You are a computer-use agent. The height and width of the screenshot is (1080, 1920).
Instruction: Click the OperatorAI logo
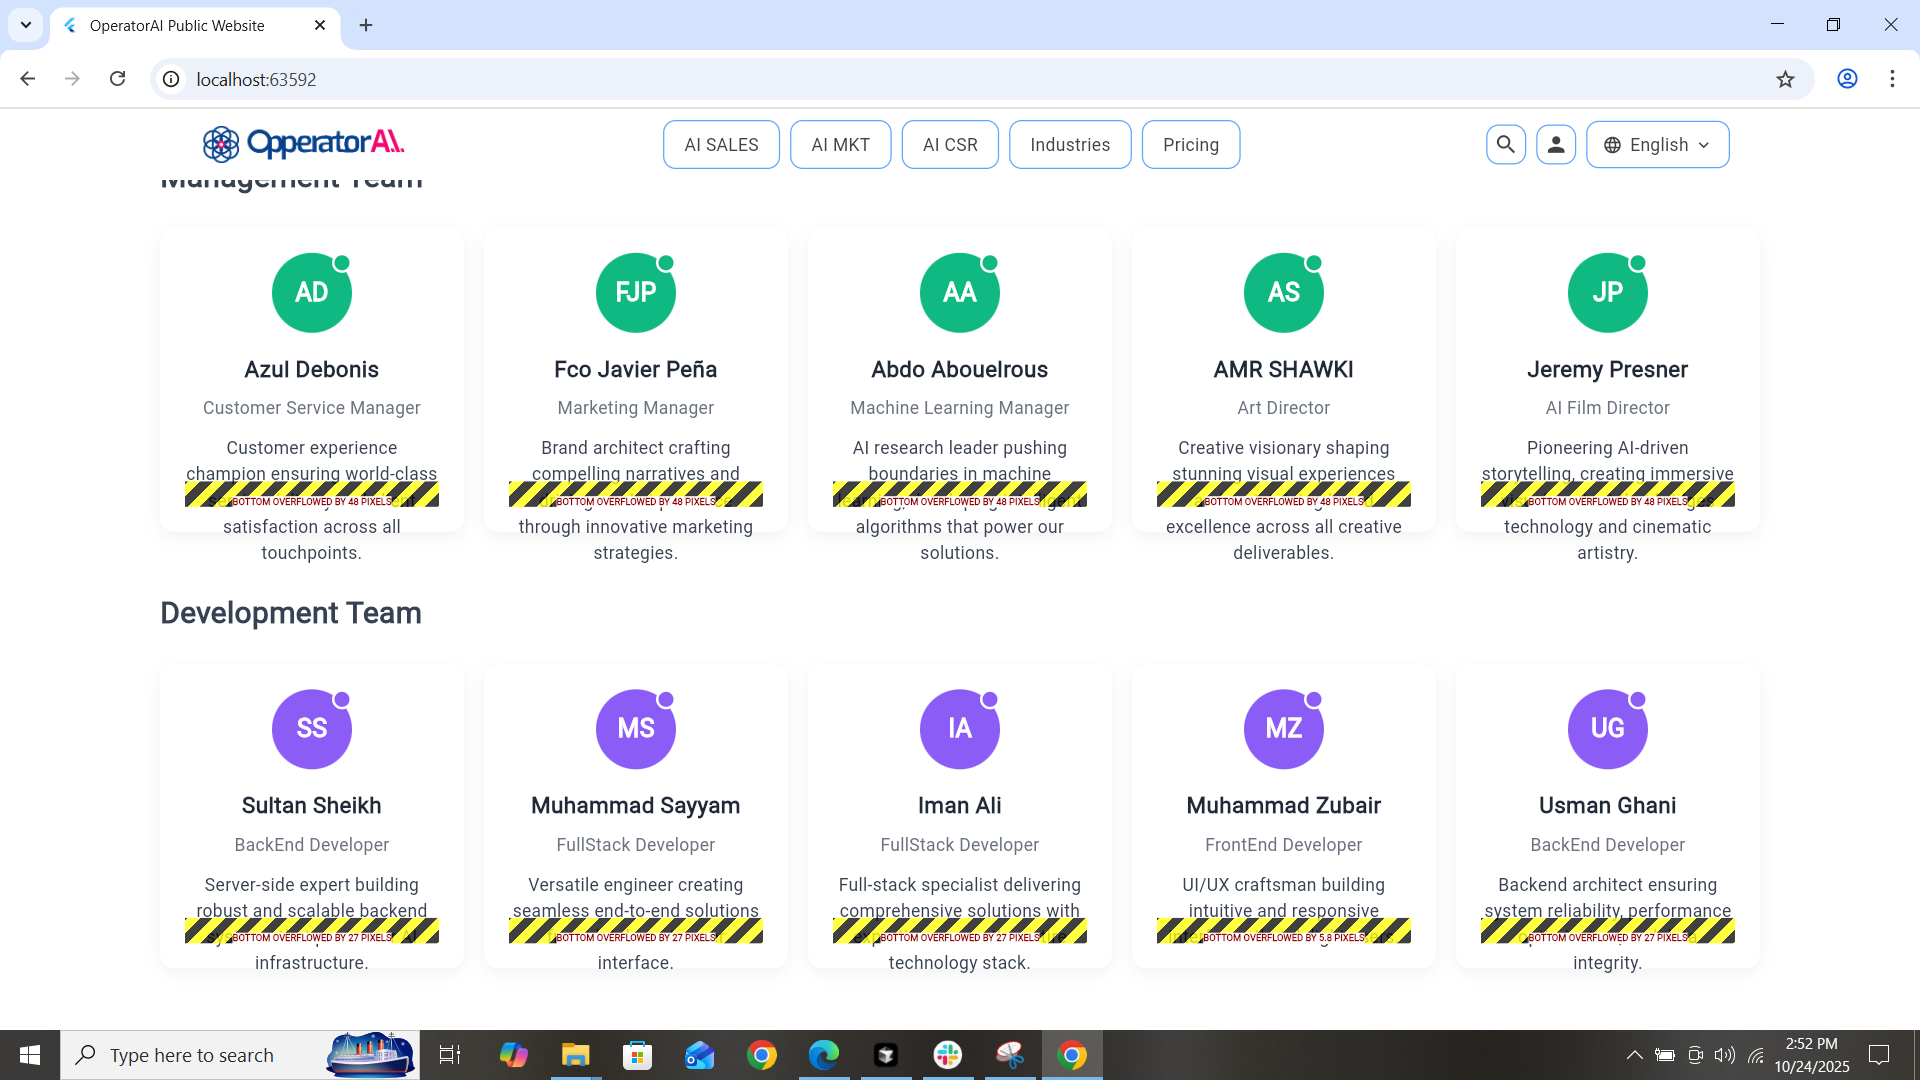[303, 144]
